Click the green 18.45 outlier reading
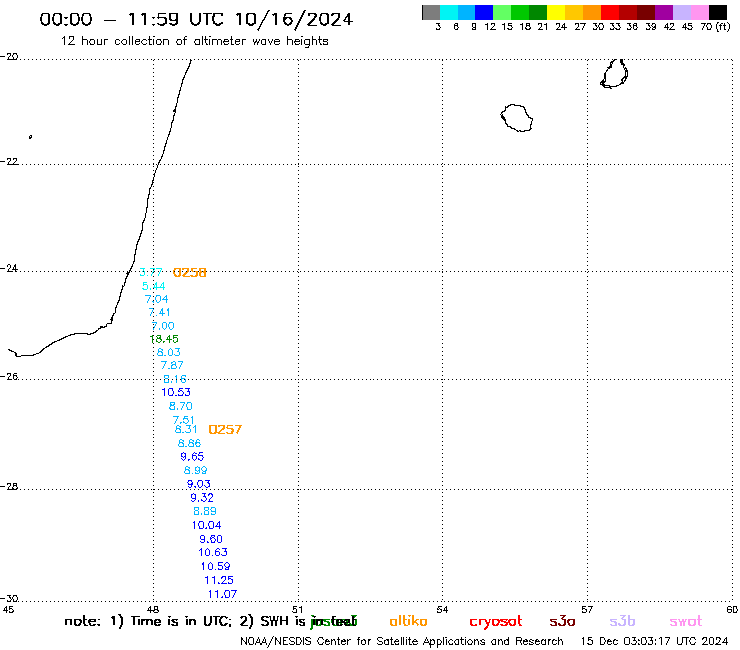This screenshot has width=740, height=650. tap(164, 339)
